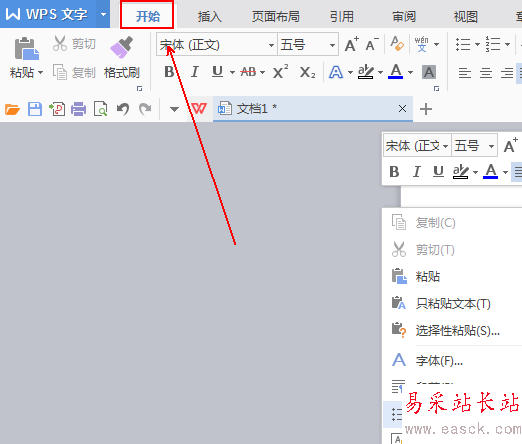522x444 pixels.
Task: Toggle Bold in the main ribbon
Action: tap(169, 72)
